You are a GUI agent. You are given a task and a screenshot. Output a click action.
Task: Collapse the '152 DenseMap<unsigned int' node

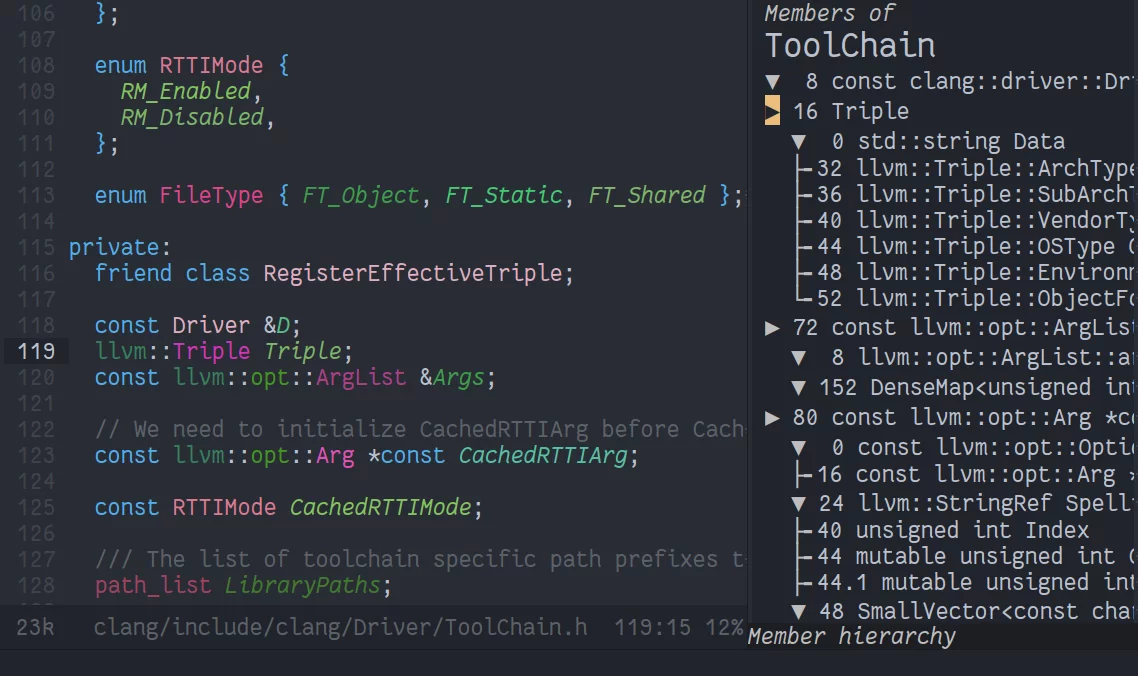(798, 388)
